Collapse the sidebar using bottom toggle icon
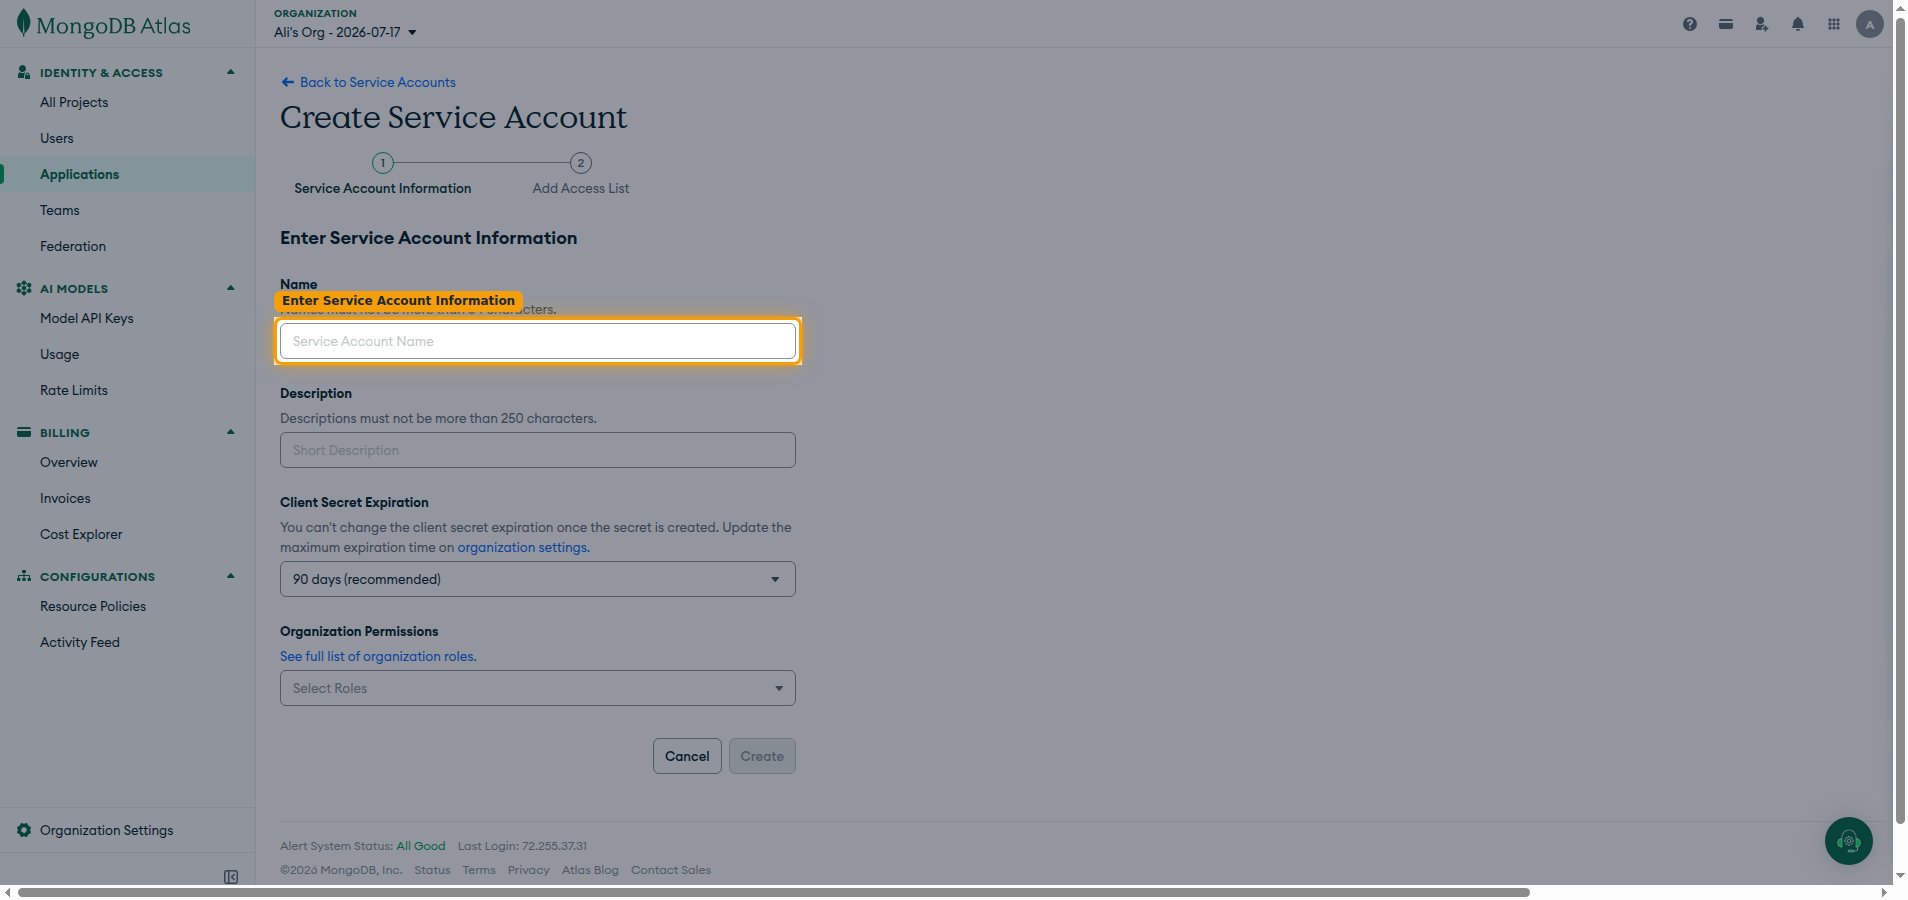The height and width of the screenshot is (900, 1908). pos(231,877)
